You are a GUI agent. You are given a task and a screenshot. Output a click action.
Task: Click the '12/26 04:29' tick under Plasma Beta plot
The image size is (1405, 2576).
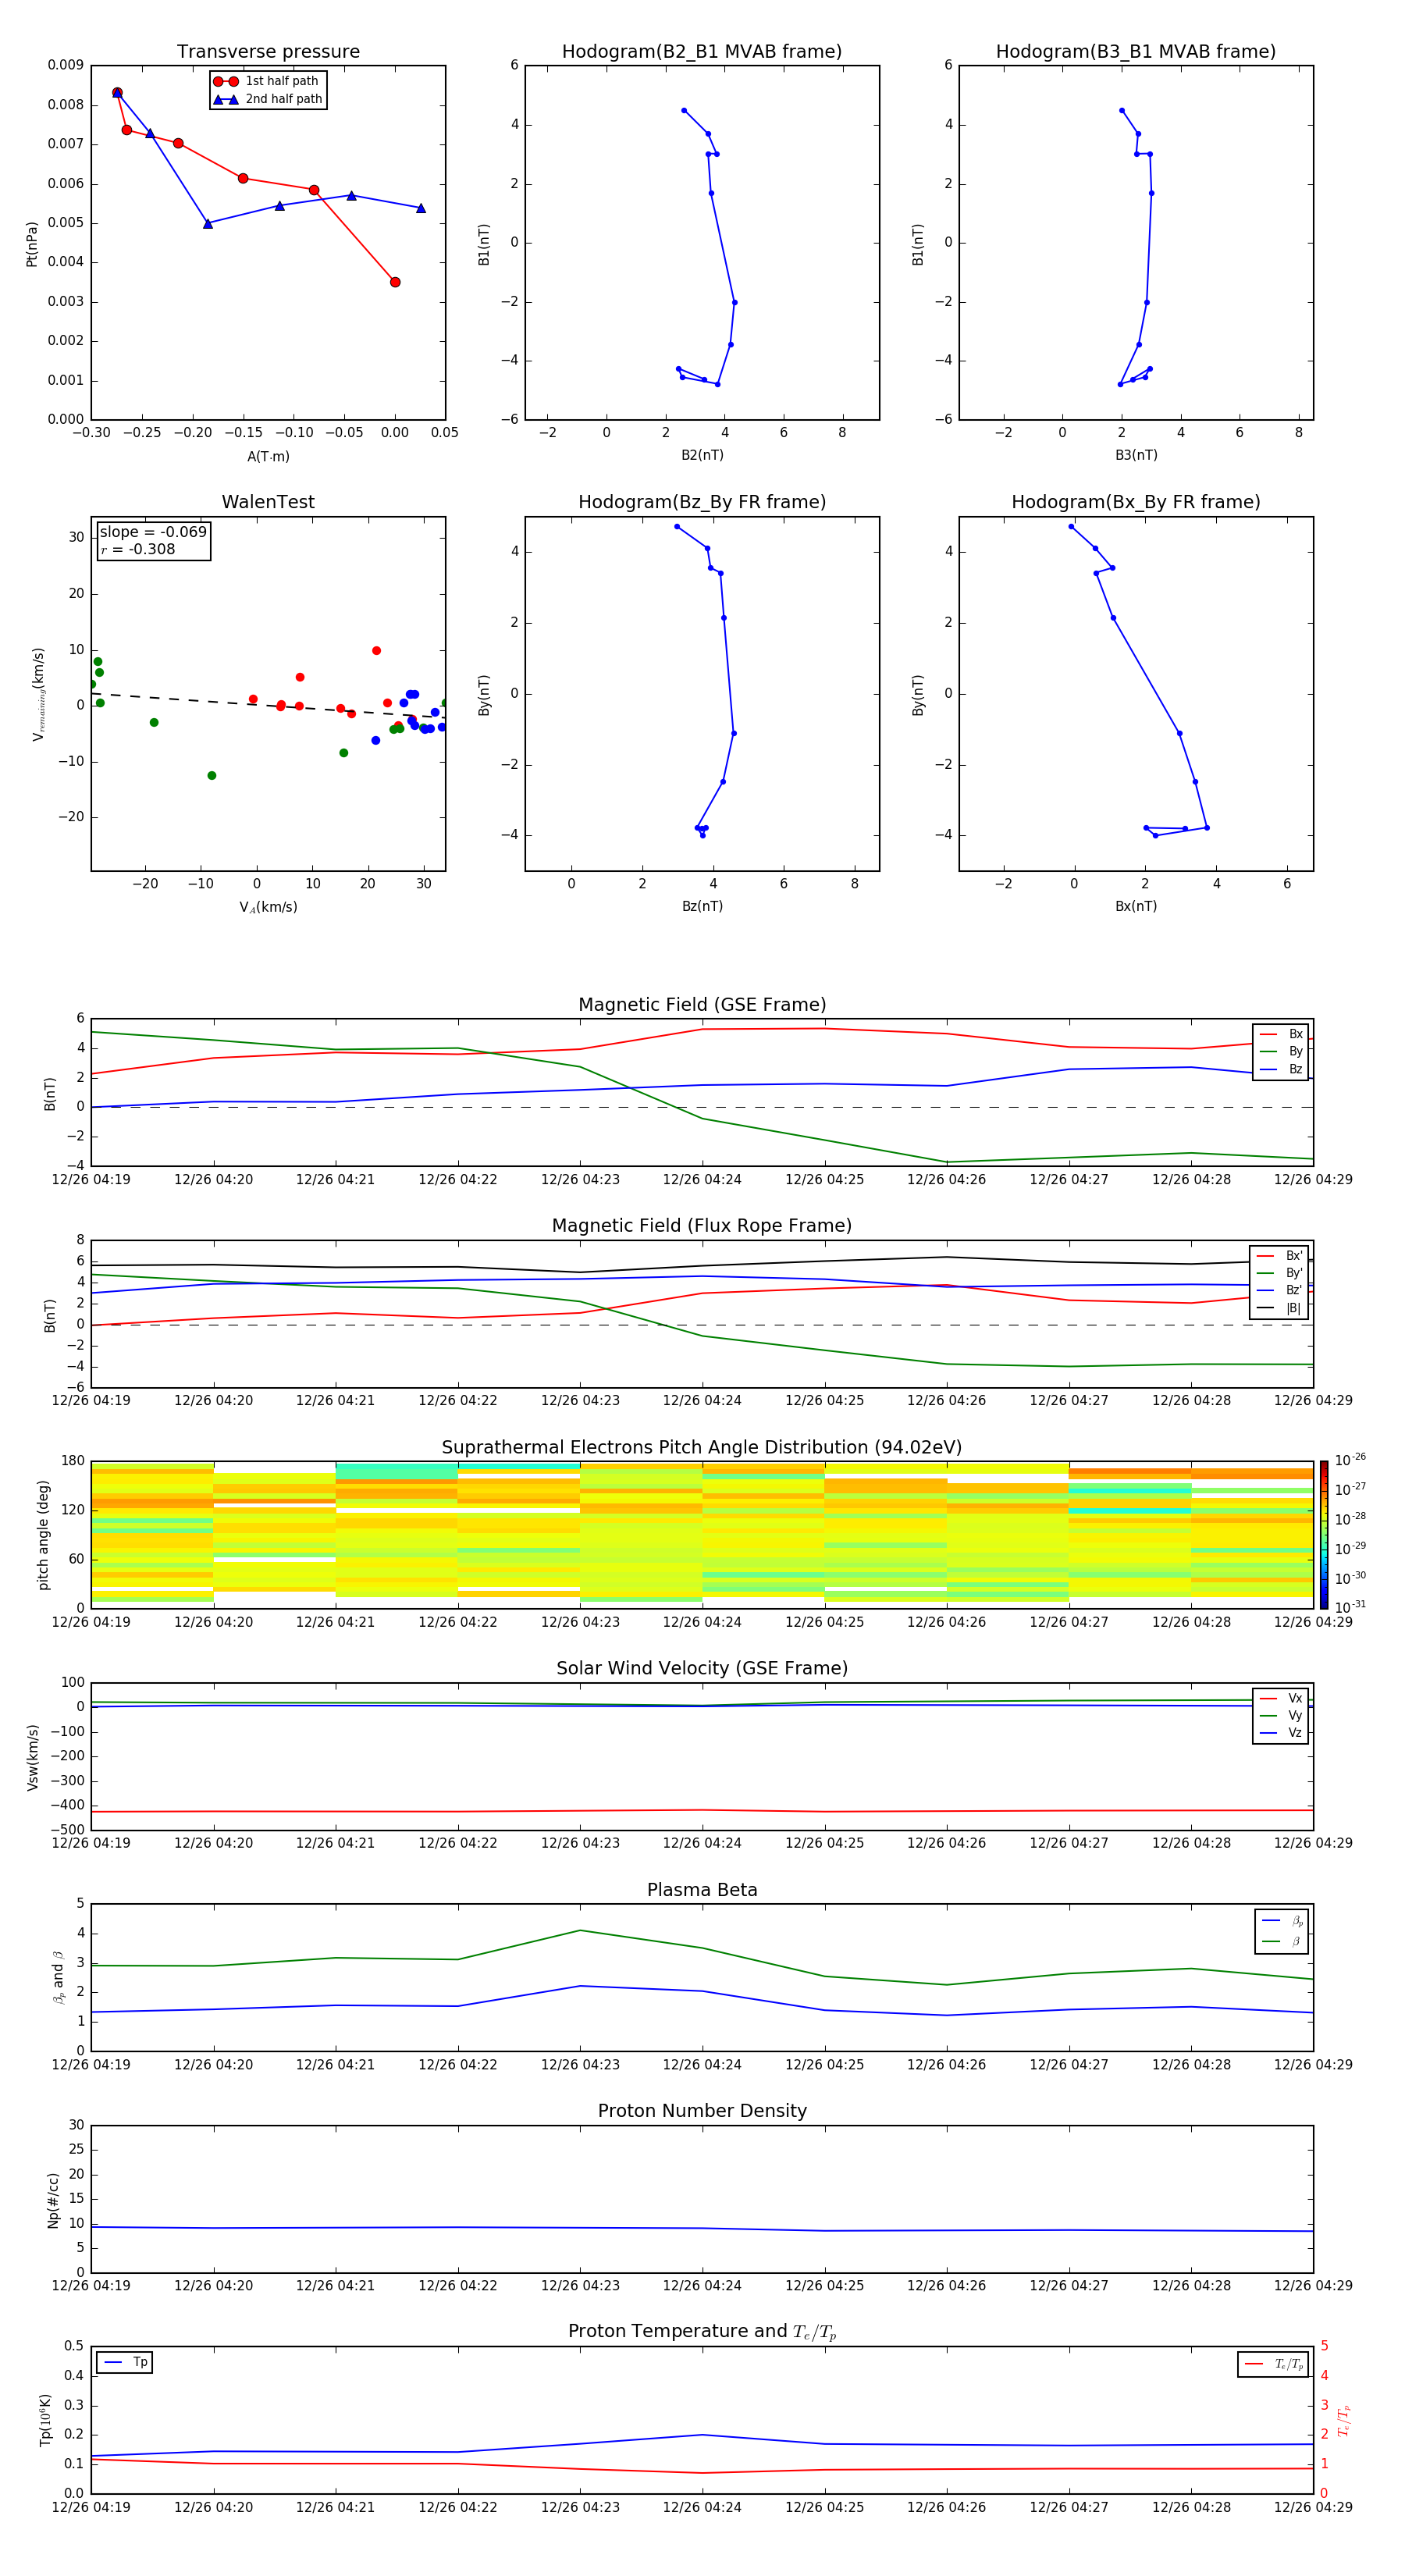tap(1313, 2064)
